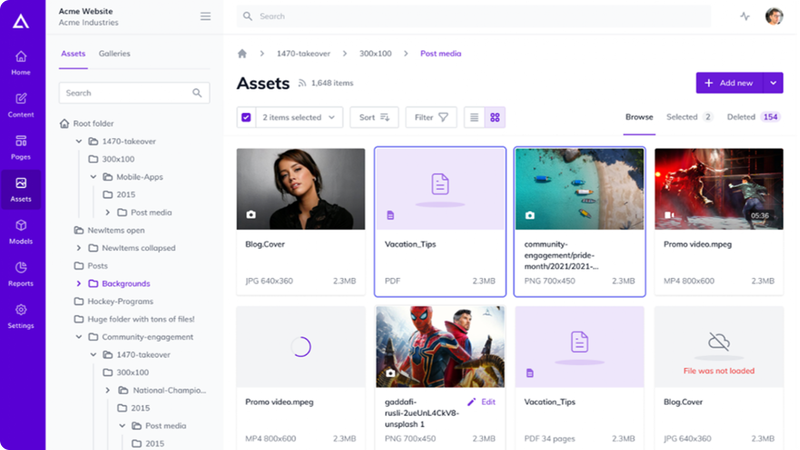The image size is (800, 450).
Task: Click Edit on the gaddafi-rusli asset
Action: point(481,402)
